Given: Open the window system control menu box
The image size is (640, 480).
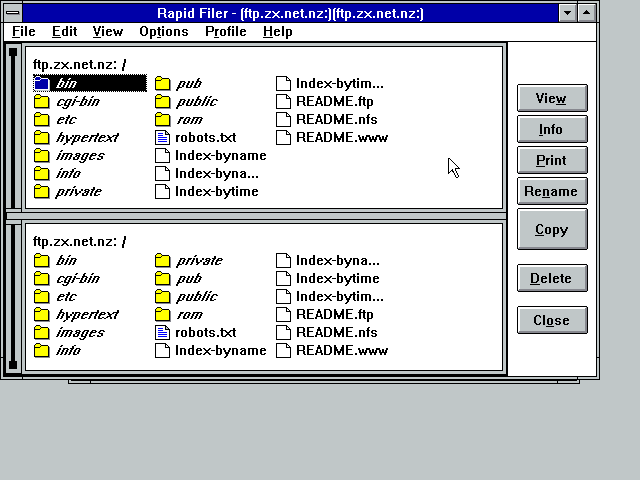Looking at the screenshot, I should pos(13,12).
